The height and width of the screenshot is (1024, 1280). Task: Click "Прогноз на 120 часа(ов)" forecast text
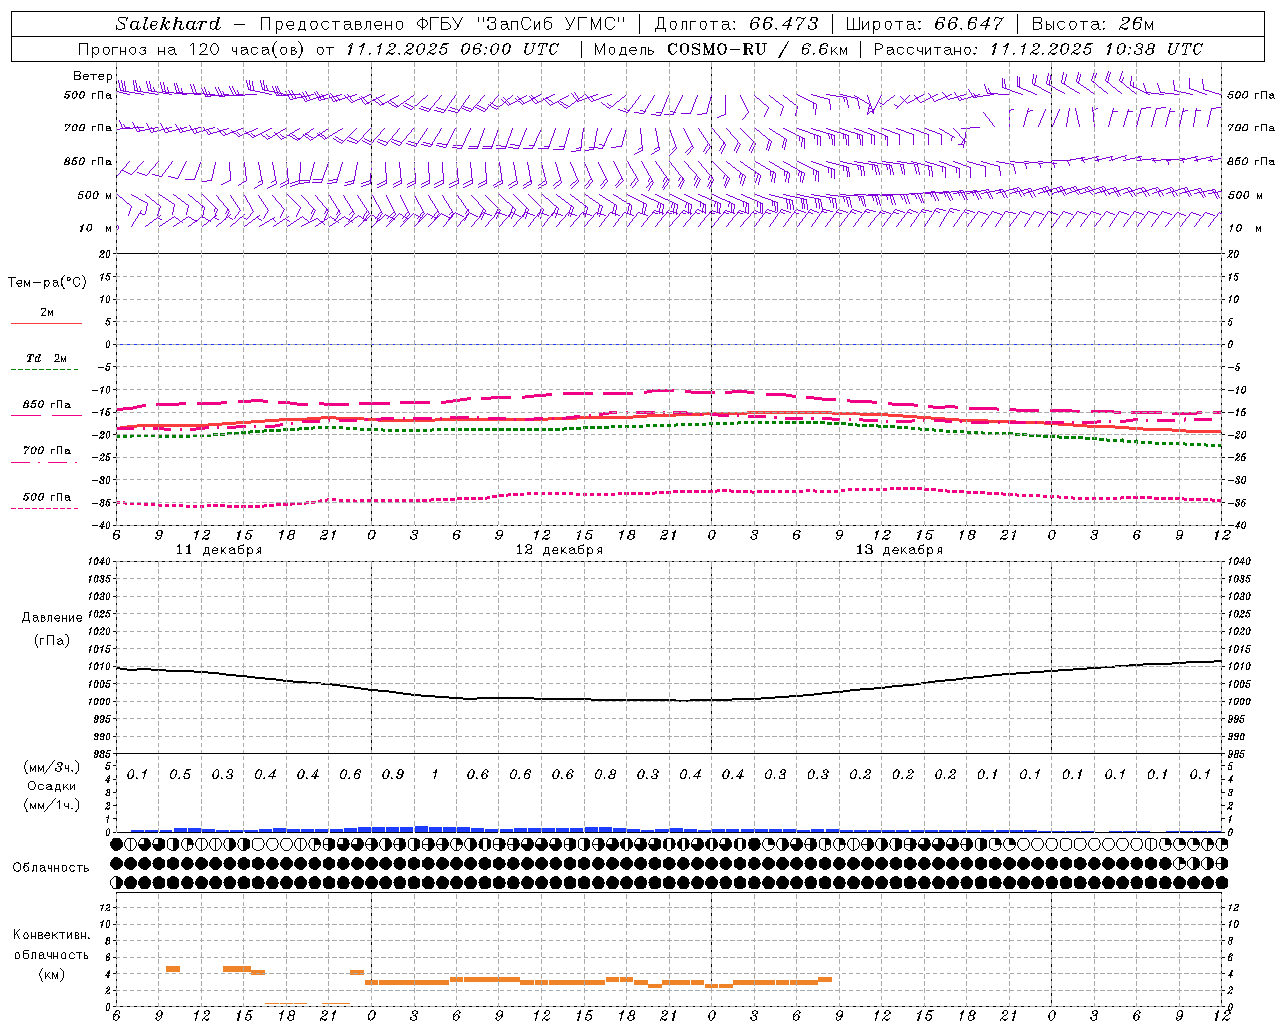pyautogui.click(x=192, y=49)
